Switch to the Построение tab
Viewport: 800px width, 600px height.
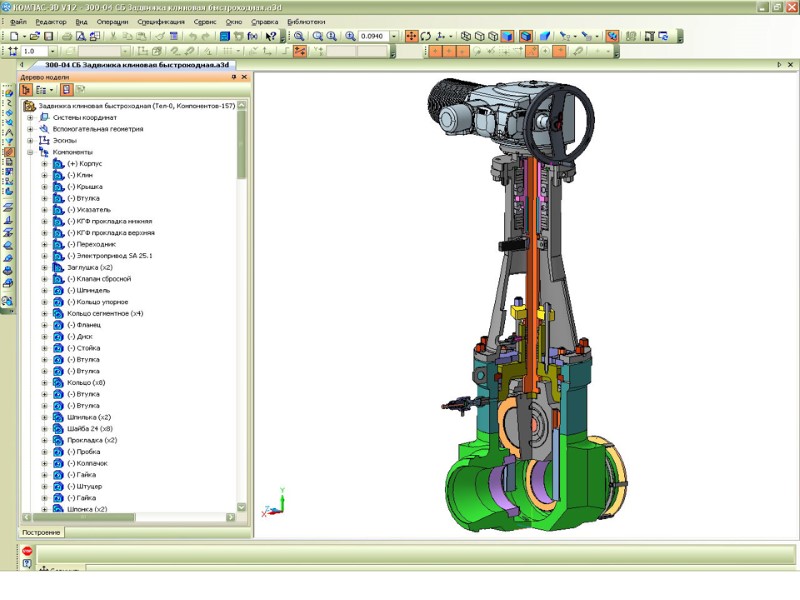(41, 533)
